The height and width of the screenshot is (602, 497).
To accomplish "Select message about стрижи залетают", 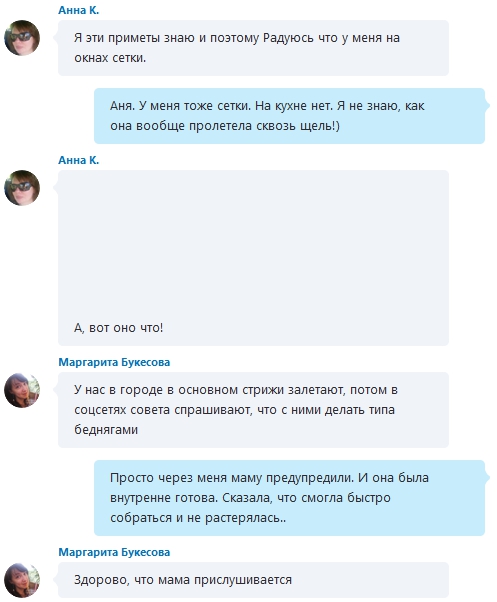I will (253, 410).
